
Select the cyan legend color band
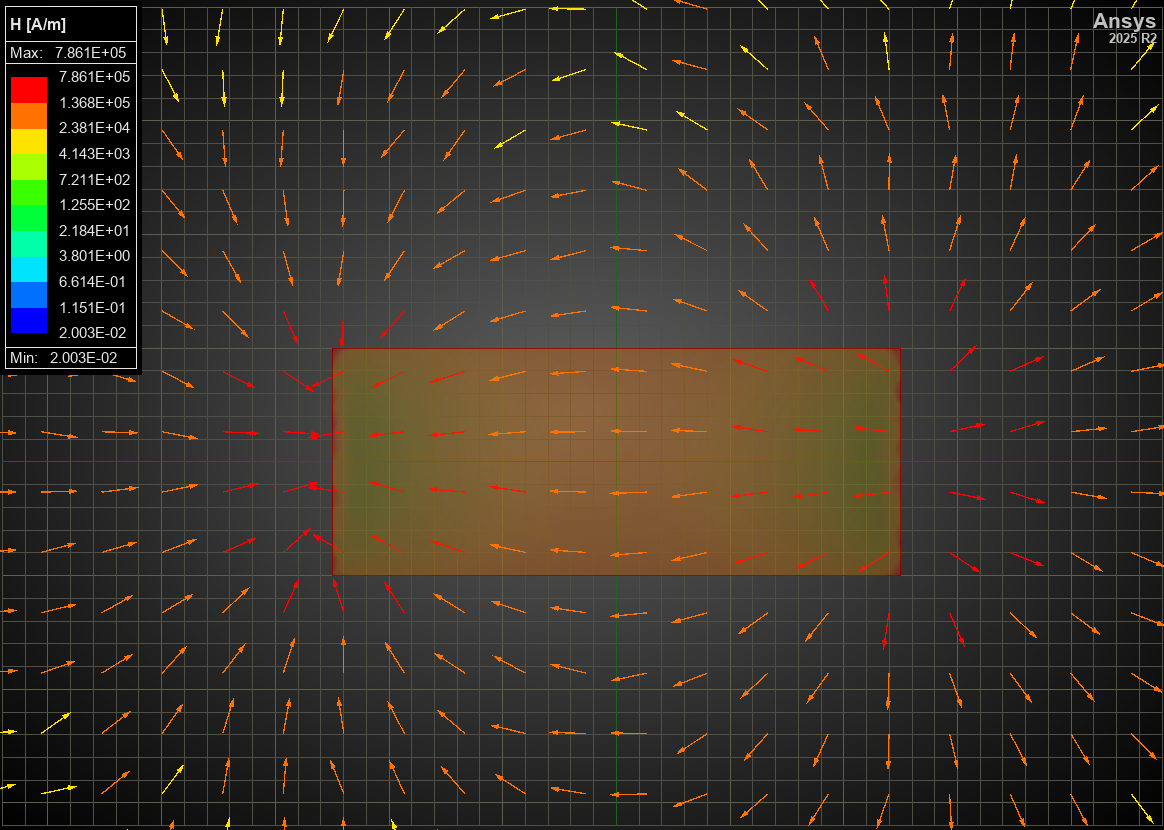(x=29, y=269)
